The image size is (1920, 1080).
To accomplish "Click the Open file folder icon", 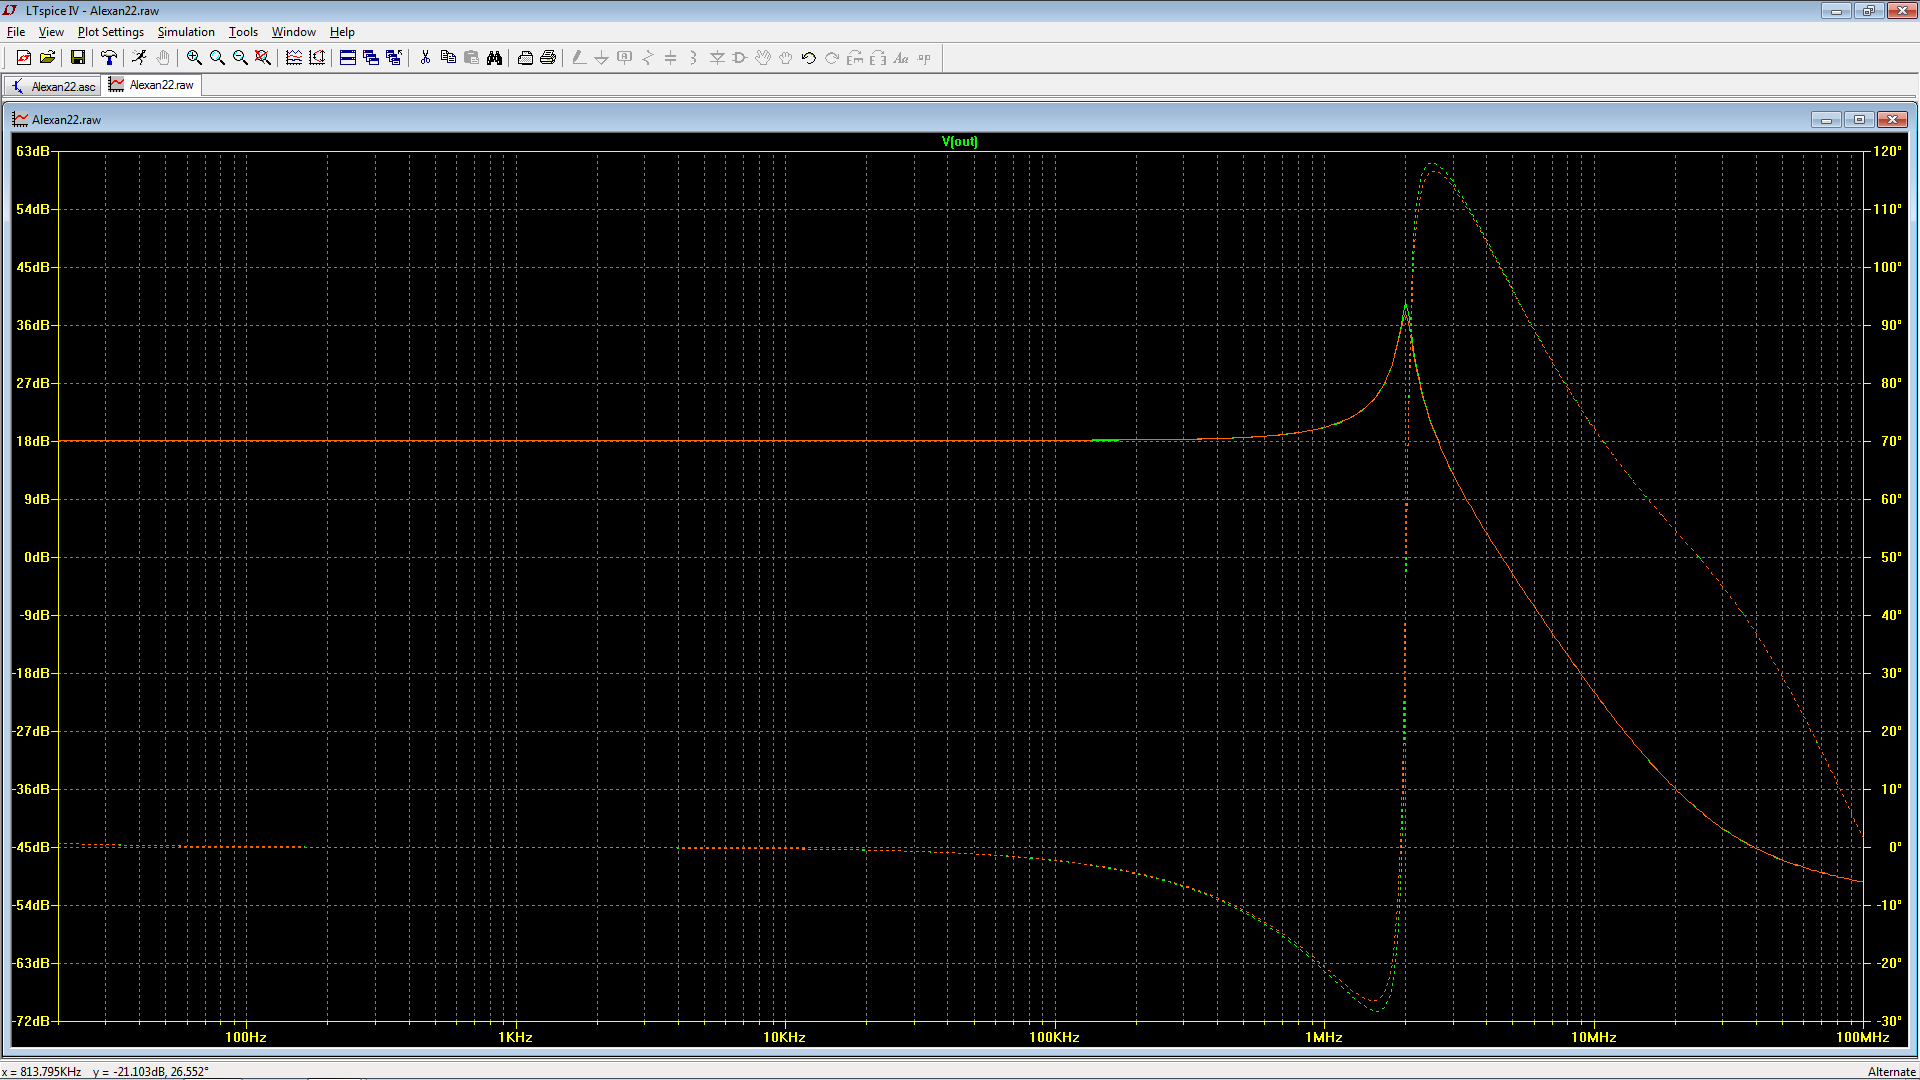I will pos(47,58).
